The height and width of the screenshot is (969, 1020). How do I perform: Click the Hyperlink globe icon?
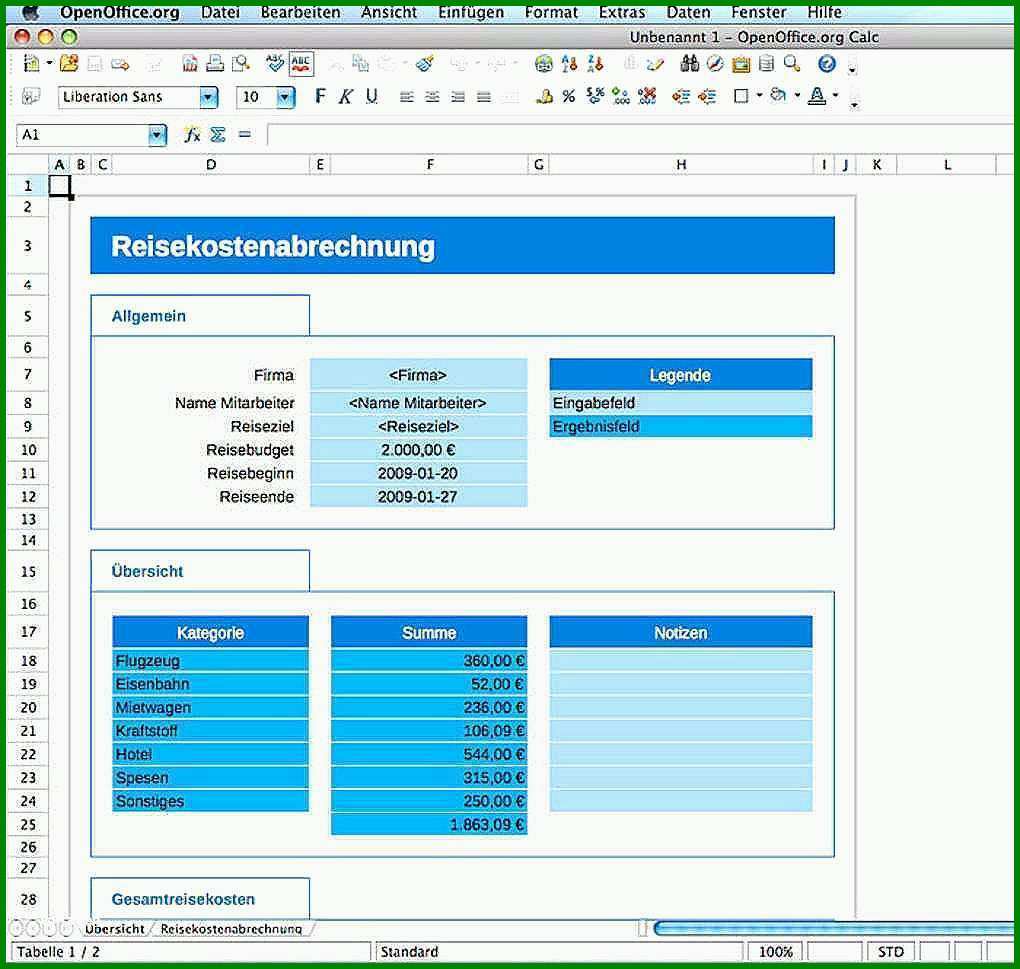click(544, 64)
